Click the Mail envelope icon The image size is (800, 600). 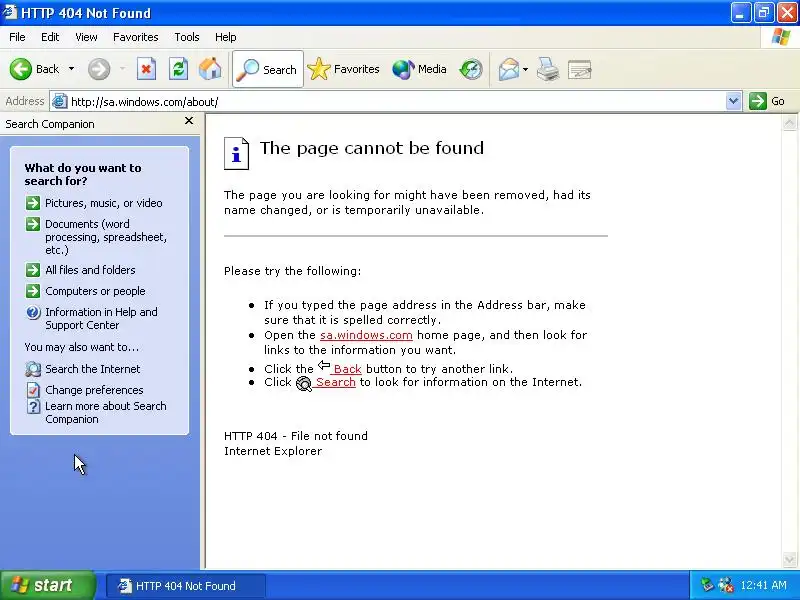509,69
